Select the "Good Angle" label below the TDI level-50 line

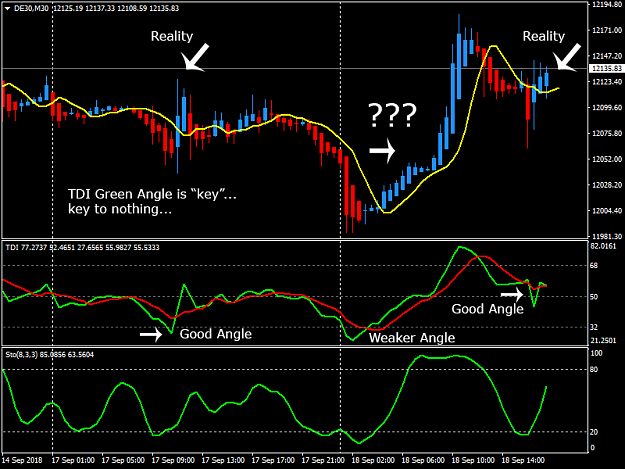coord(487,309)
